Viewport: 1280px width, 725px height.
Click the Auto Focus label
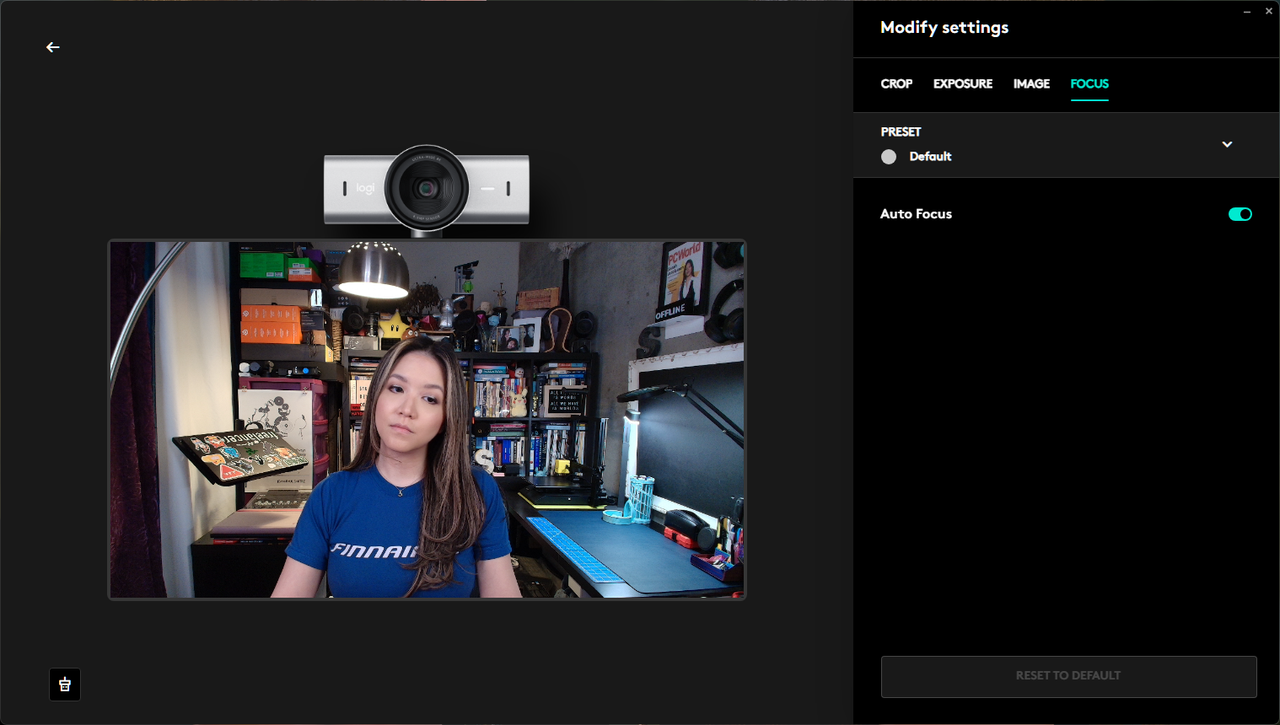tap(916, 214)
